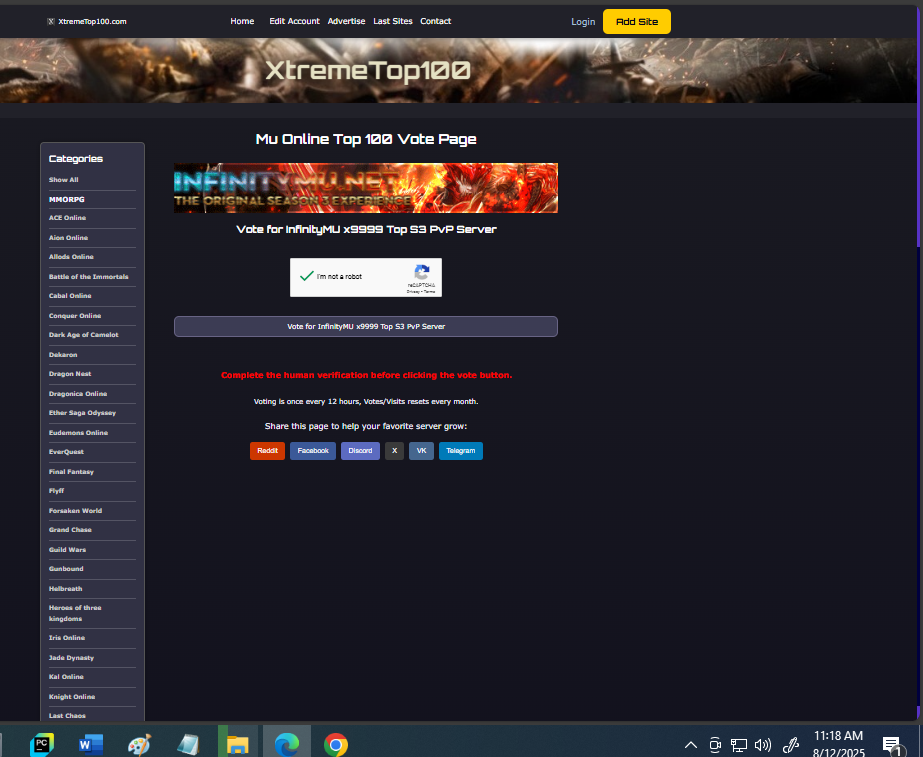The image size is (923, 757).
Task: Open the Dekaron category
Action: [63, 354]
